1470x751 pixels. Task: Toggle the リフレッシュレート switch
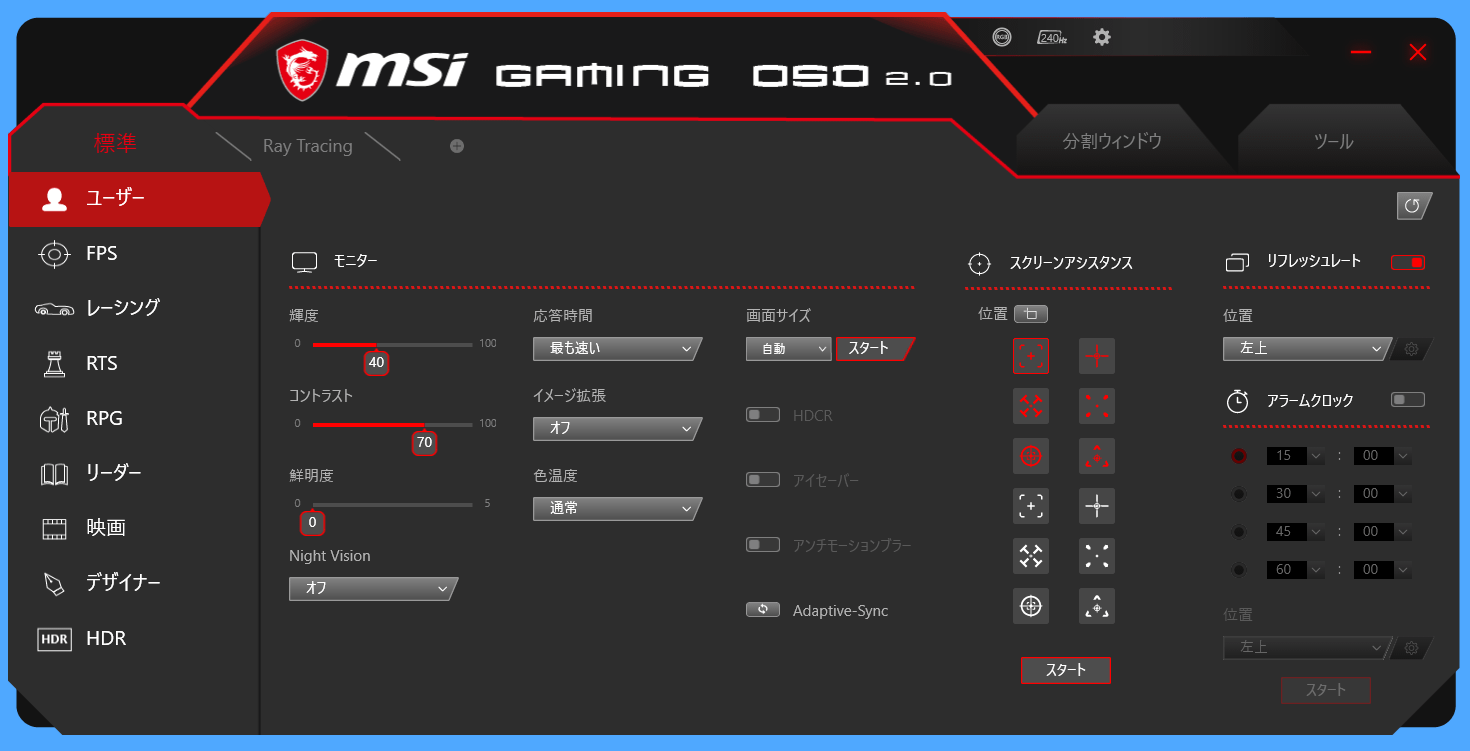[x=1408, y=262]
